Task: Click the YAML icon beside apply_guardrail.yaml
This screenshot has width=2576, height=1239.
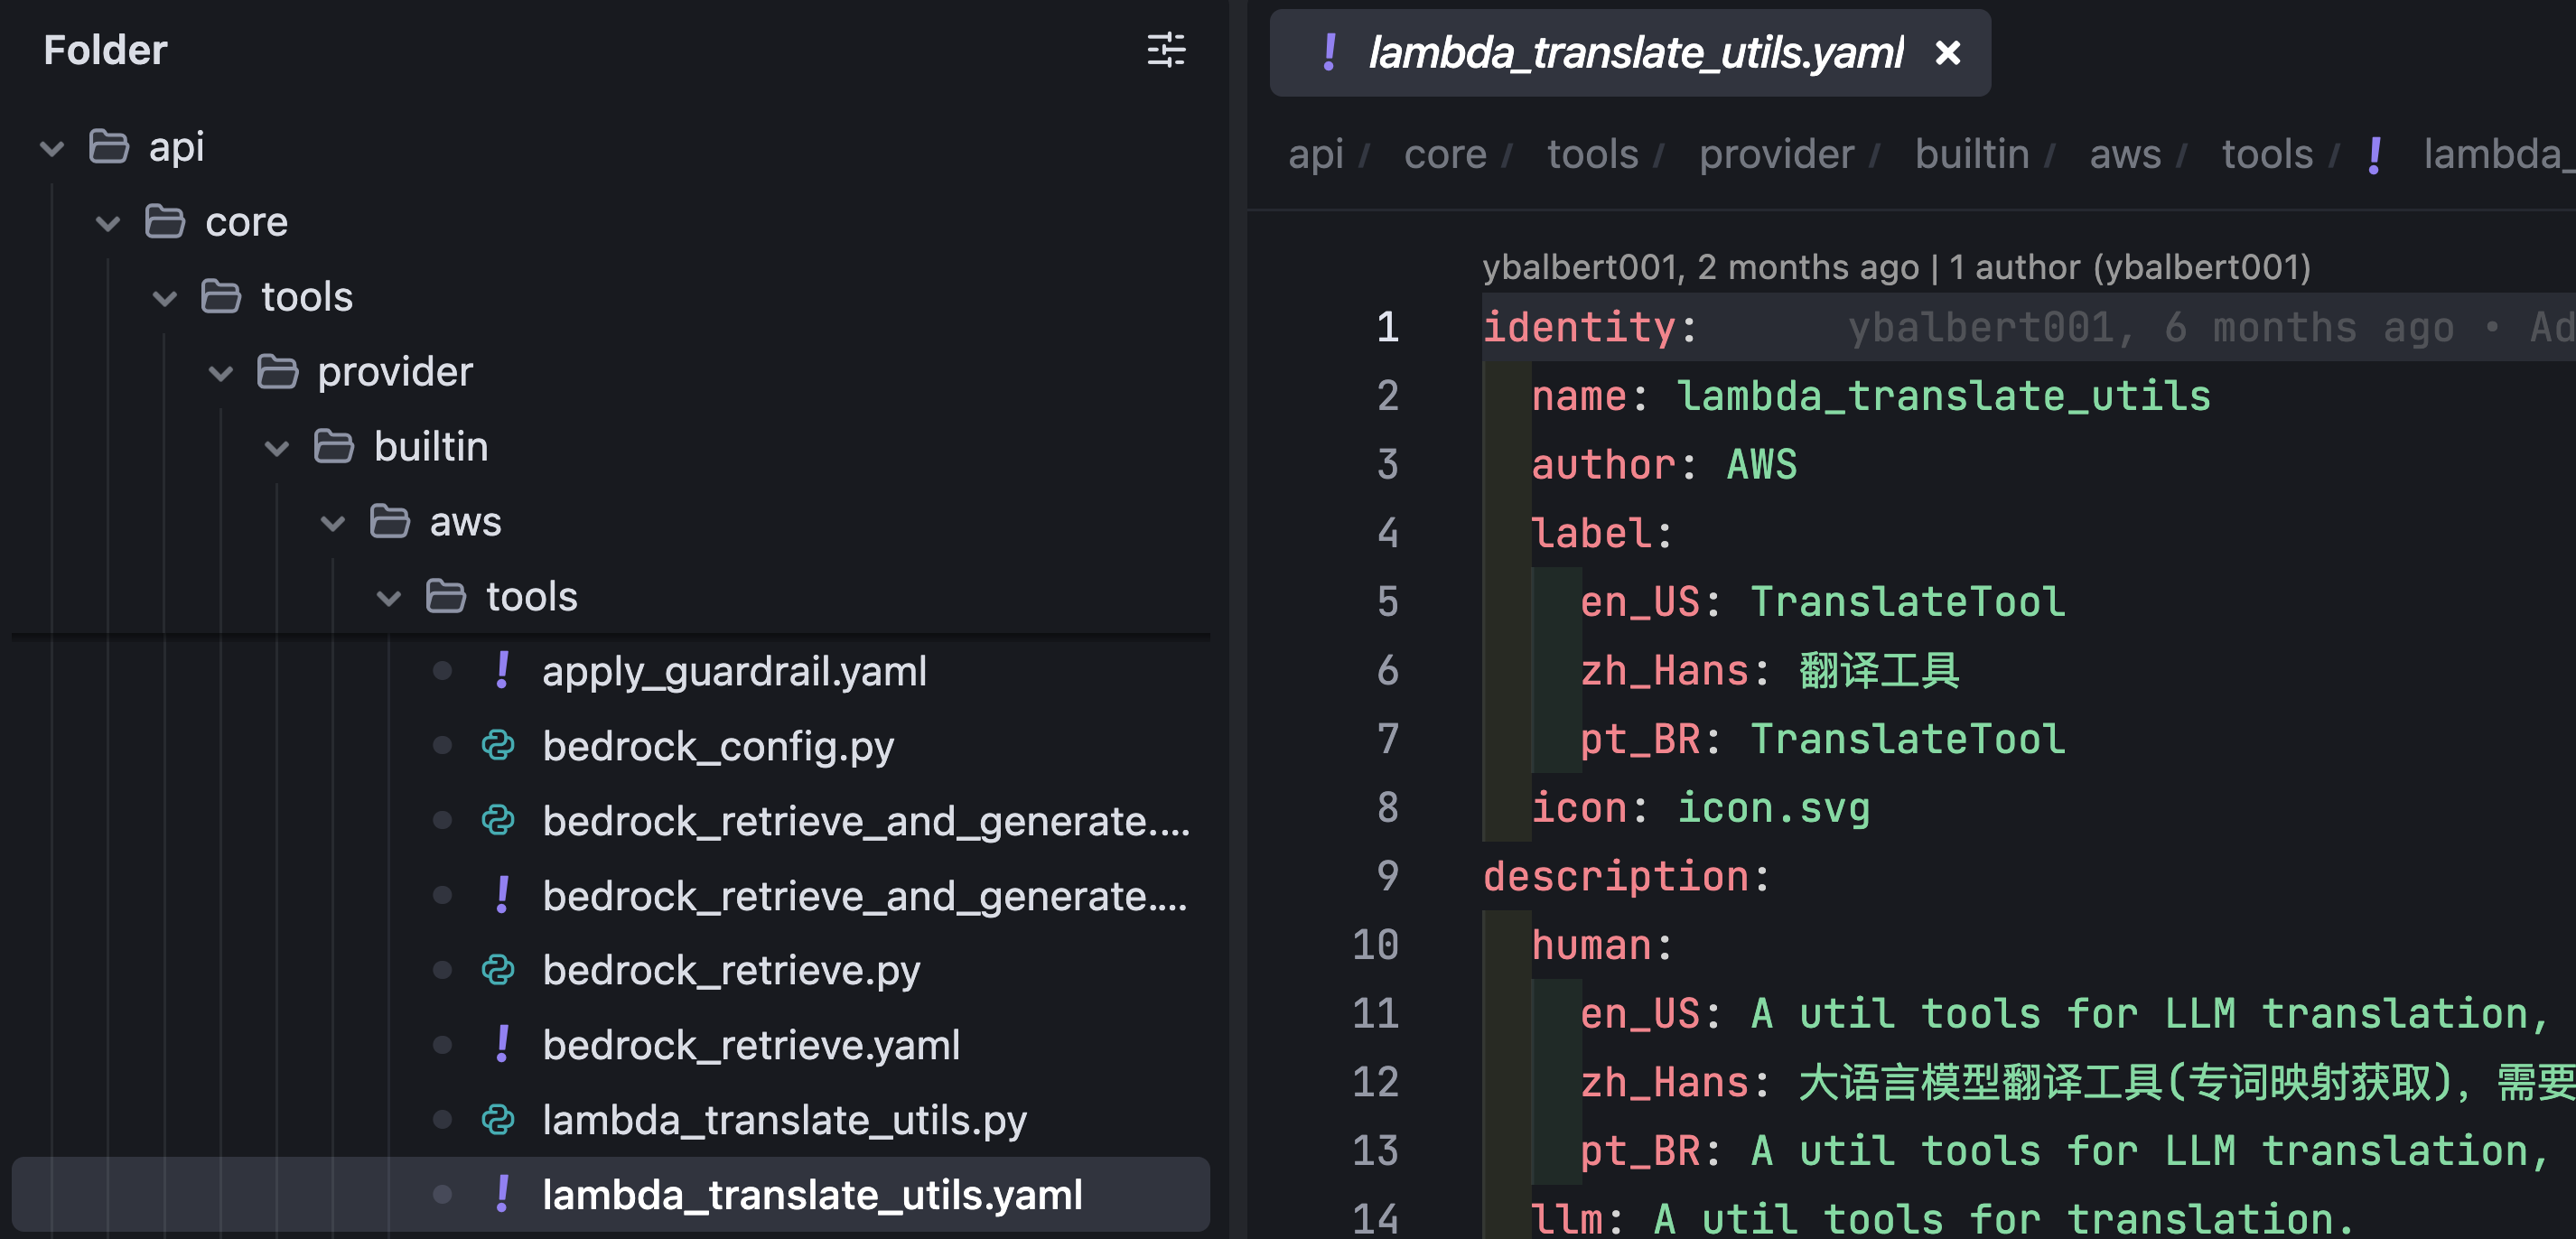Action: click(502, 670)
